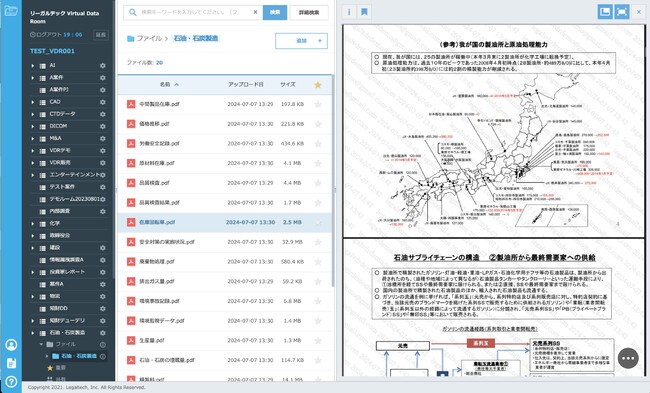This screenshot has width=650, height=393.
Task: Show info for the ファイル tree folder
Action: click(102, 344)
